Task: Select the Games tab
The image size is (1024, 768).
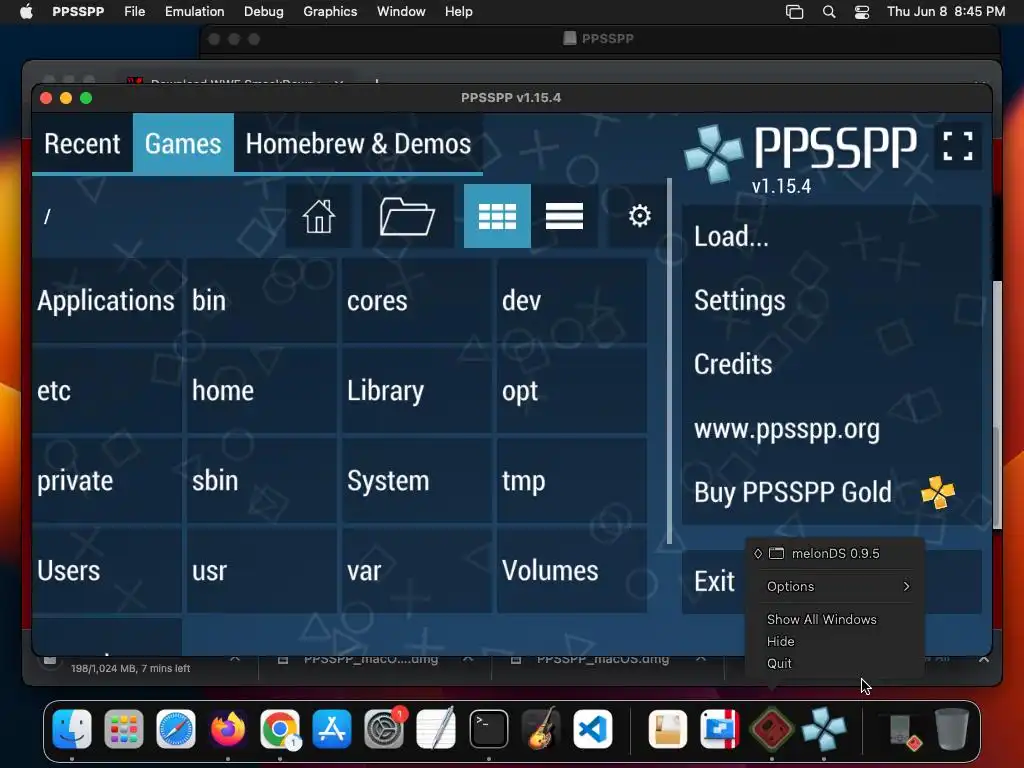Action: click(183, 144)
